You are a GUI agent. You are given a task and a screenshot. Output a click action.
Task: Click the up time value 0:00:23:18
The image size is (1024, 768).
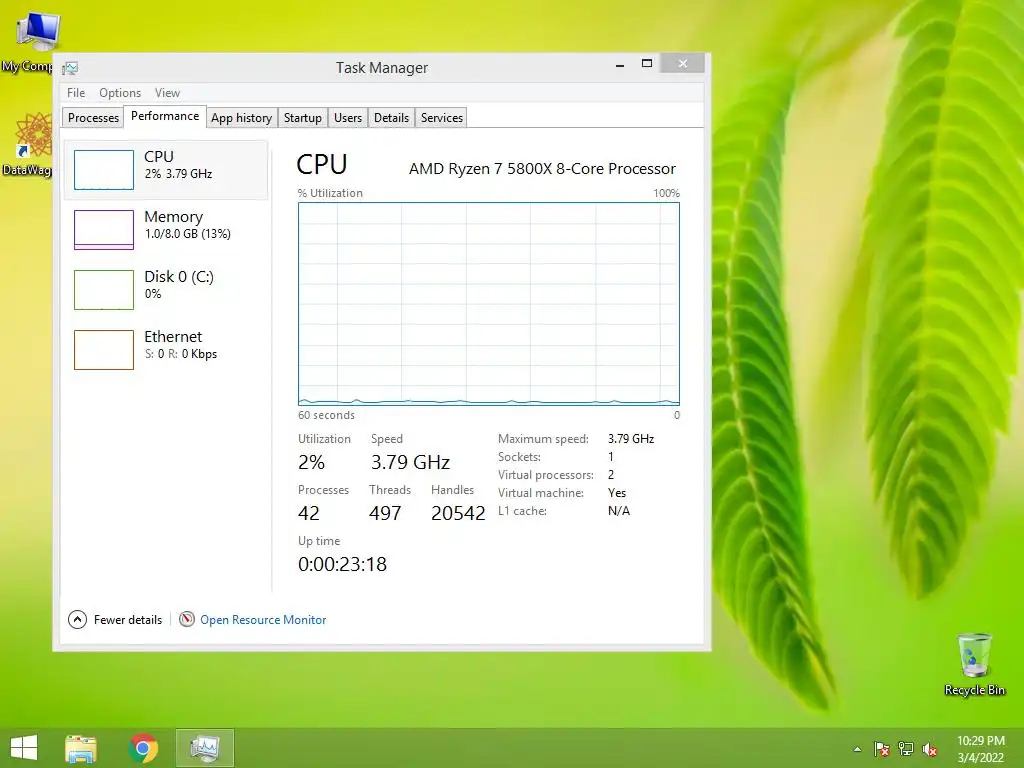click(x=342, y=564)
